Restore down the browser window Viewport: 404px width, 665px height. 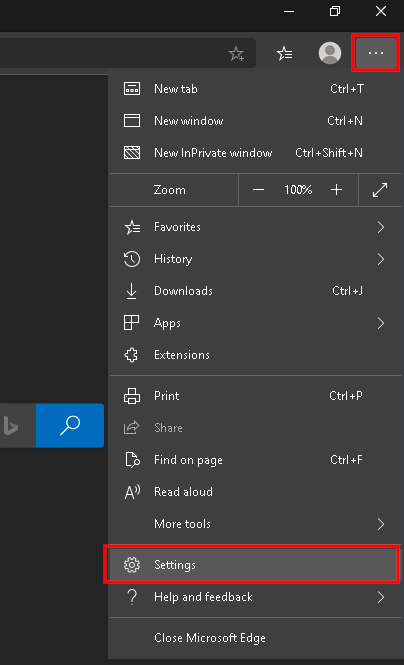tap(335, 11)
